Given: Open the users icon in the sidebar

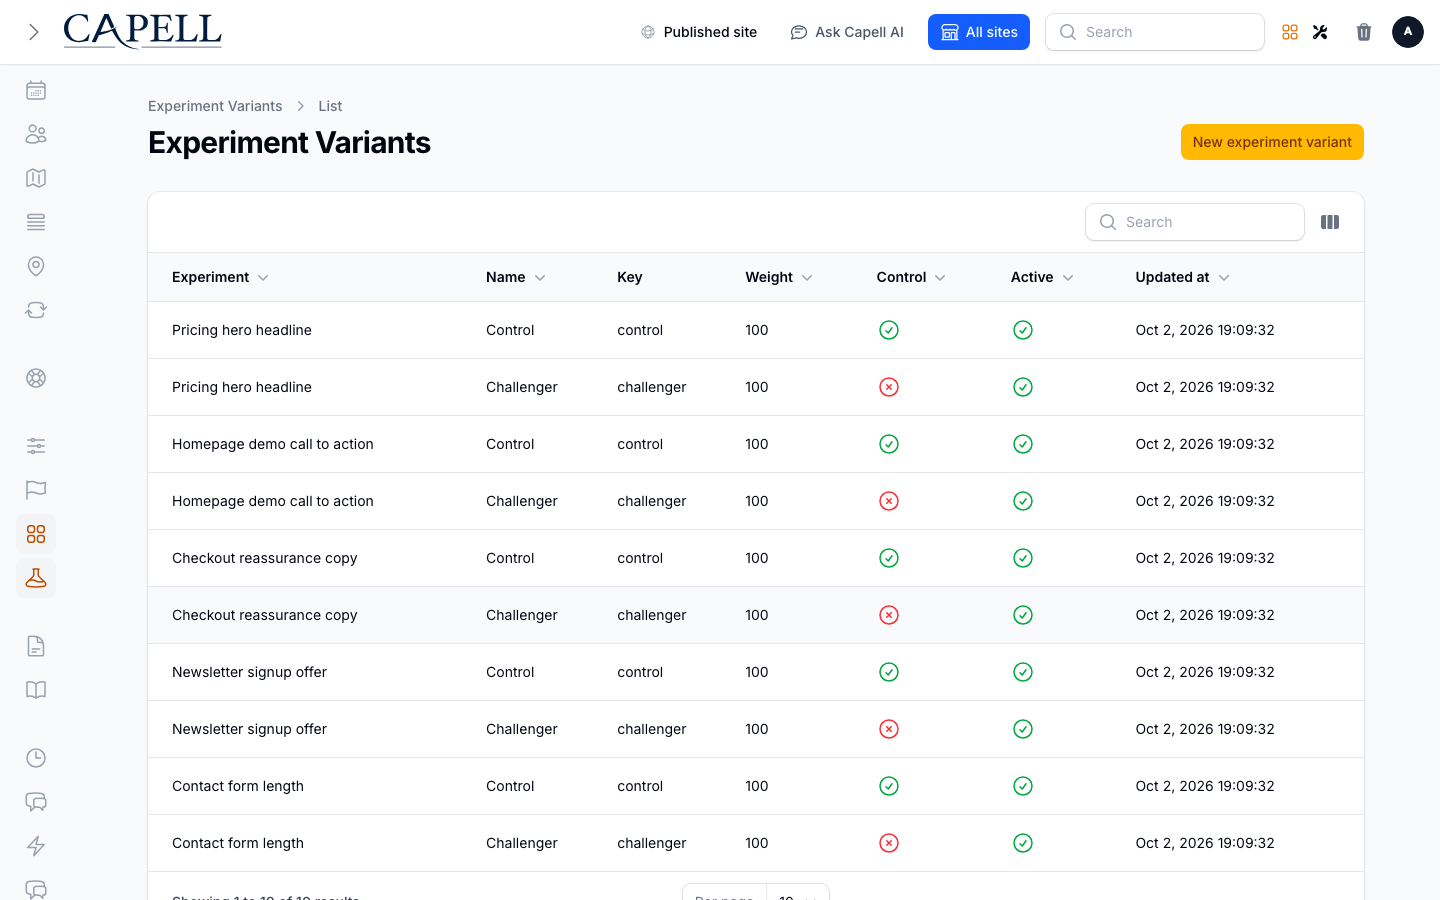Looking at the screenshot, I should [x=36, y=134].
